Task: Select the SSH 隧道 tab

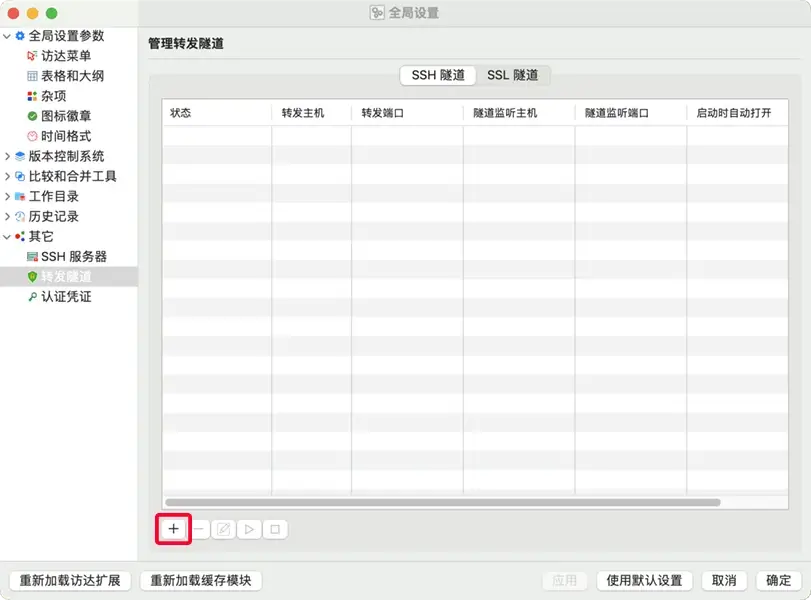Action: [x=437, y=74]
